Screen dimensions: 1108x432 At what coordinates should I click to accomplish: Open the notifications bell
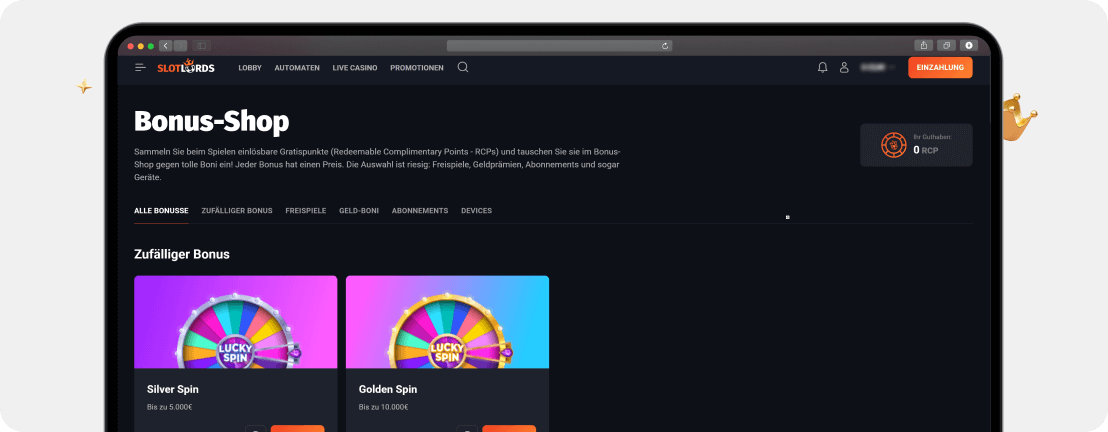click(822, 67)
